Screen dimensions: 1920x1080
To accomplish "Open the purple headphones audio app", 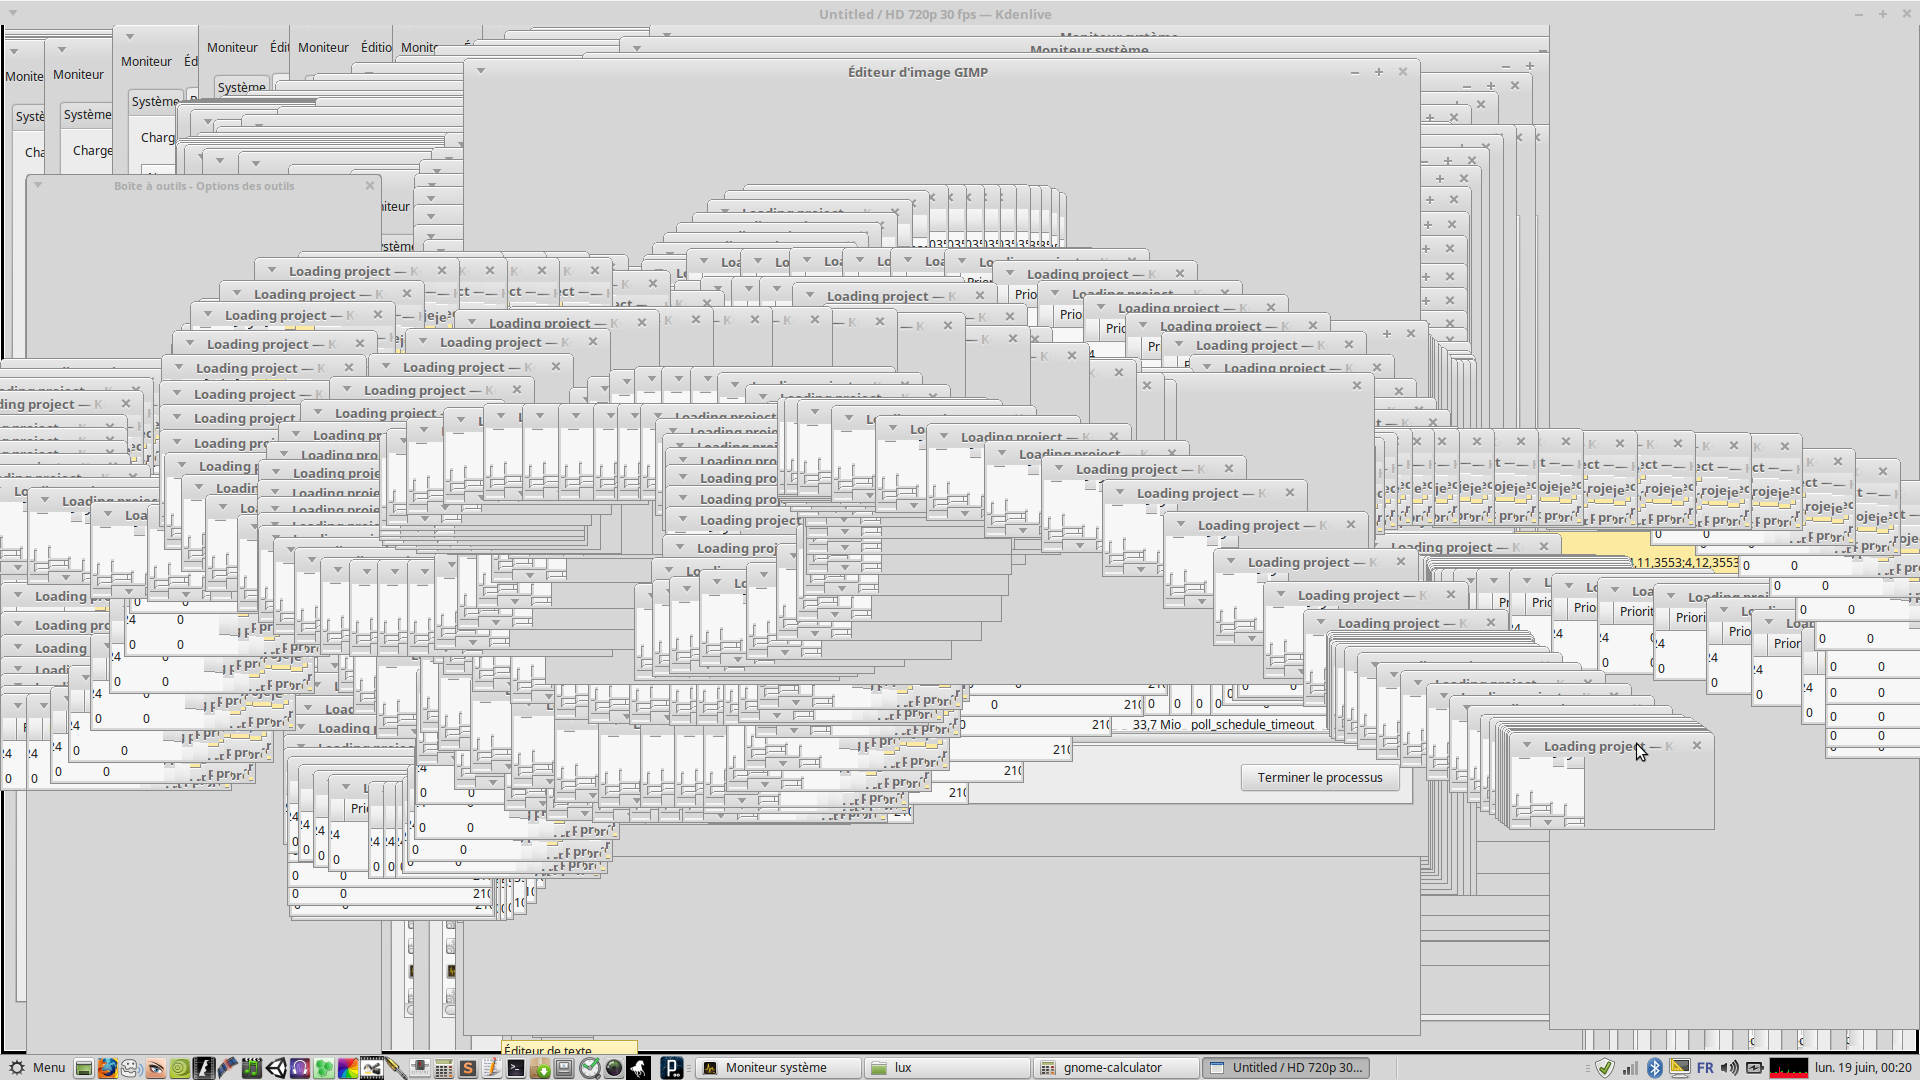I will point(300,1068).
